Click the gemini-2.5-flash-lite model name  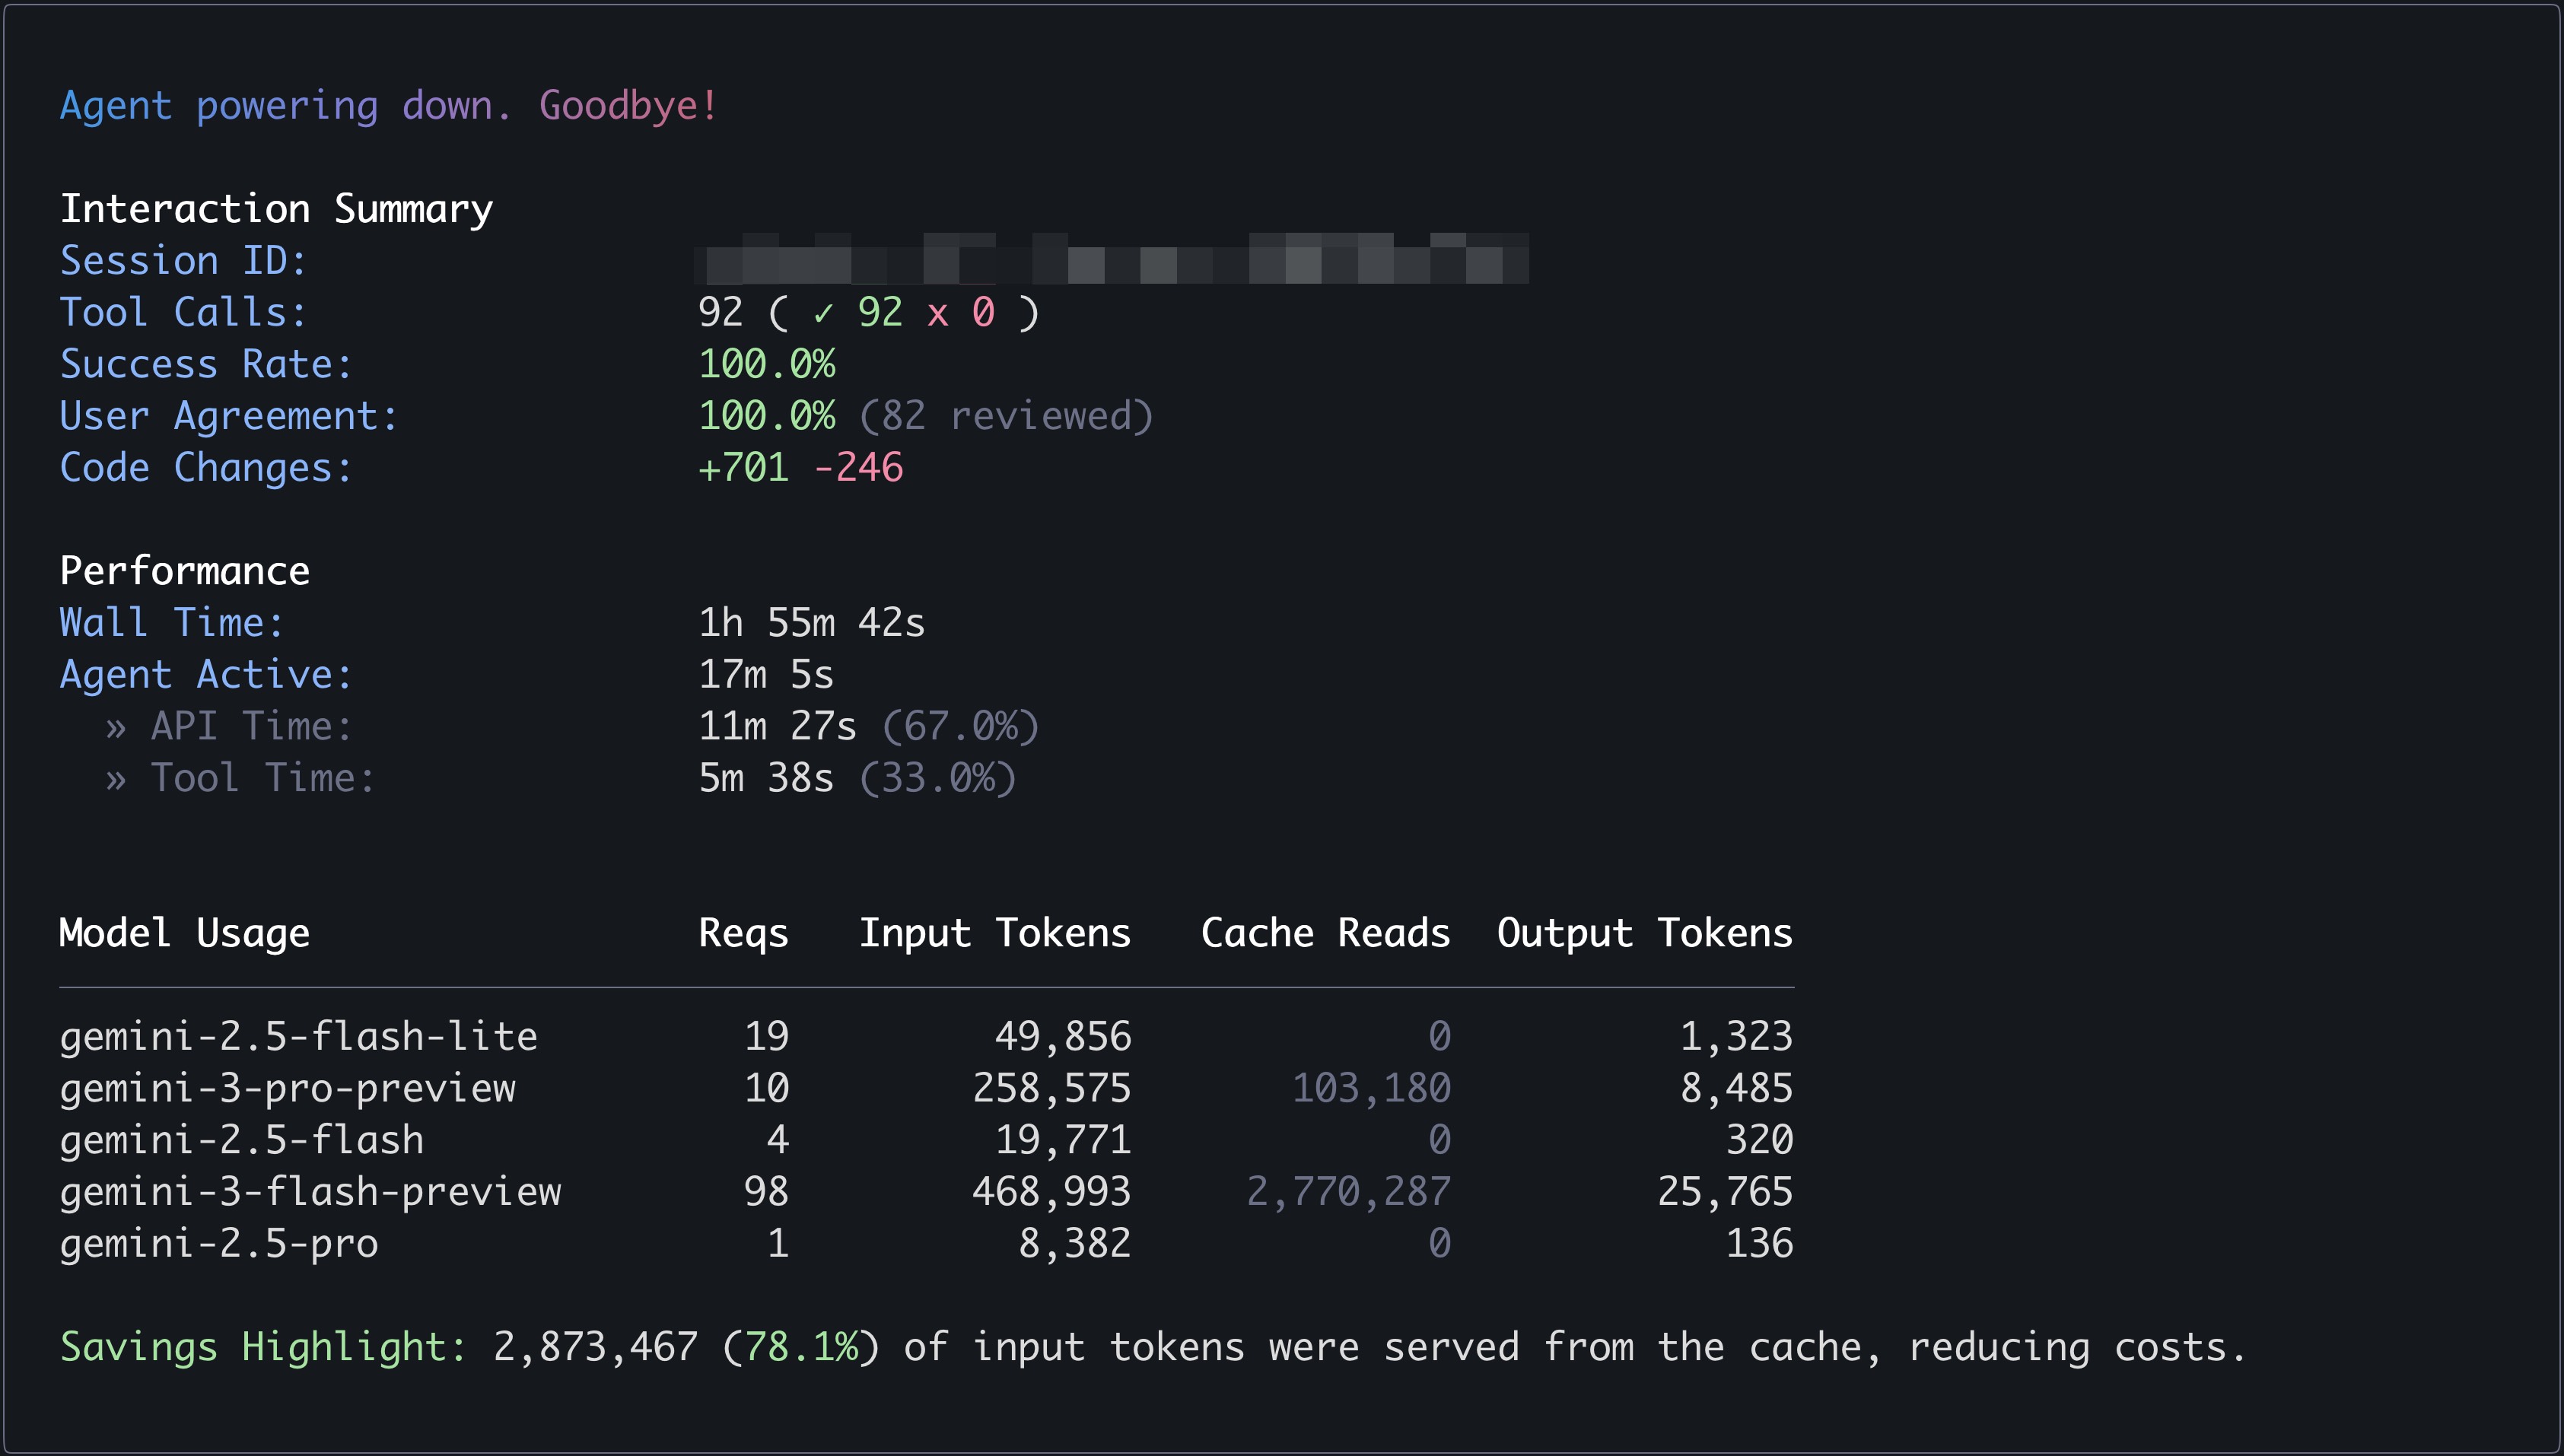298,1037
